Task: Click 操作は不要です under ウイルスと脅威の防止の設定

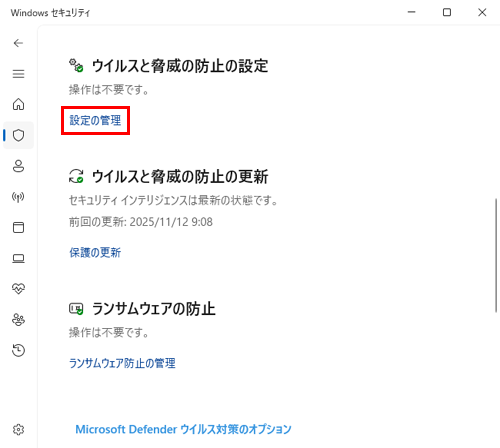Action: [109, 90]
